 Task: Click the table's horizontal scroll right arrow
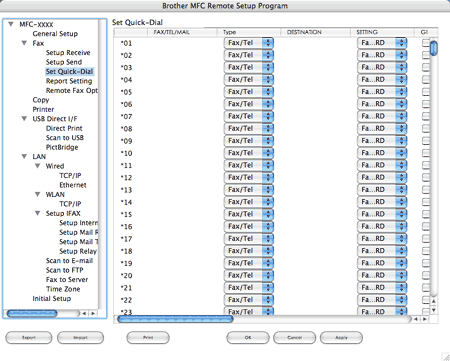click(425, 319)
